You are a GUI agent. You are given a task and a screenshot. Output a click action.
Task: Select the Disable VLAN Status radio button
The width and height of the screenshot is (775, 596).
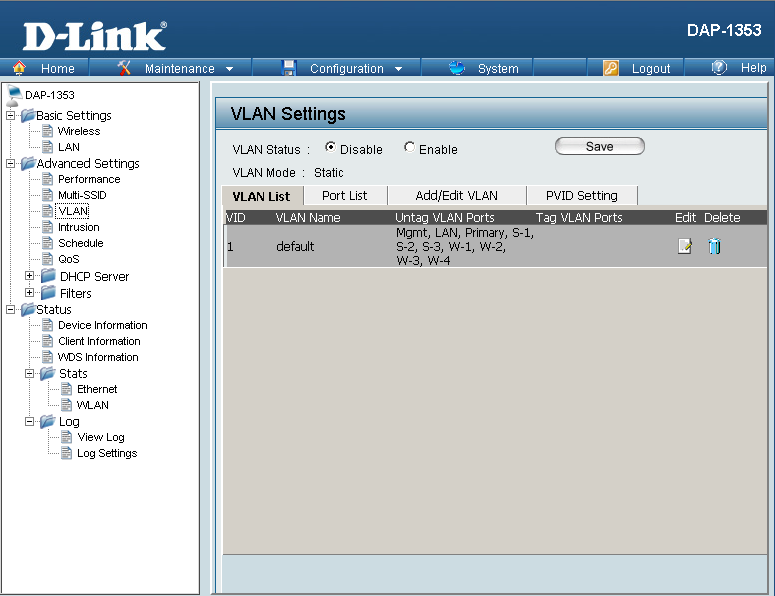(330, 147)
